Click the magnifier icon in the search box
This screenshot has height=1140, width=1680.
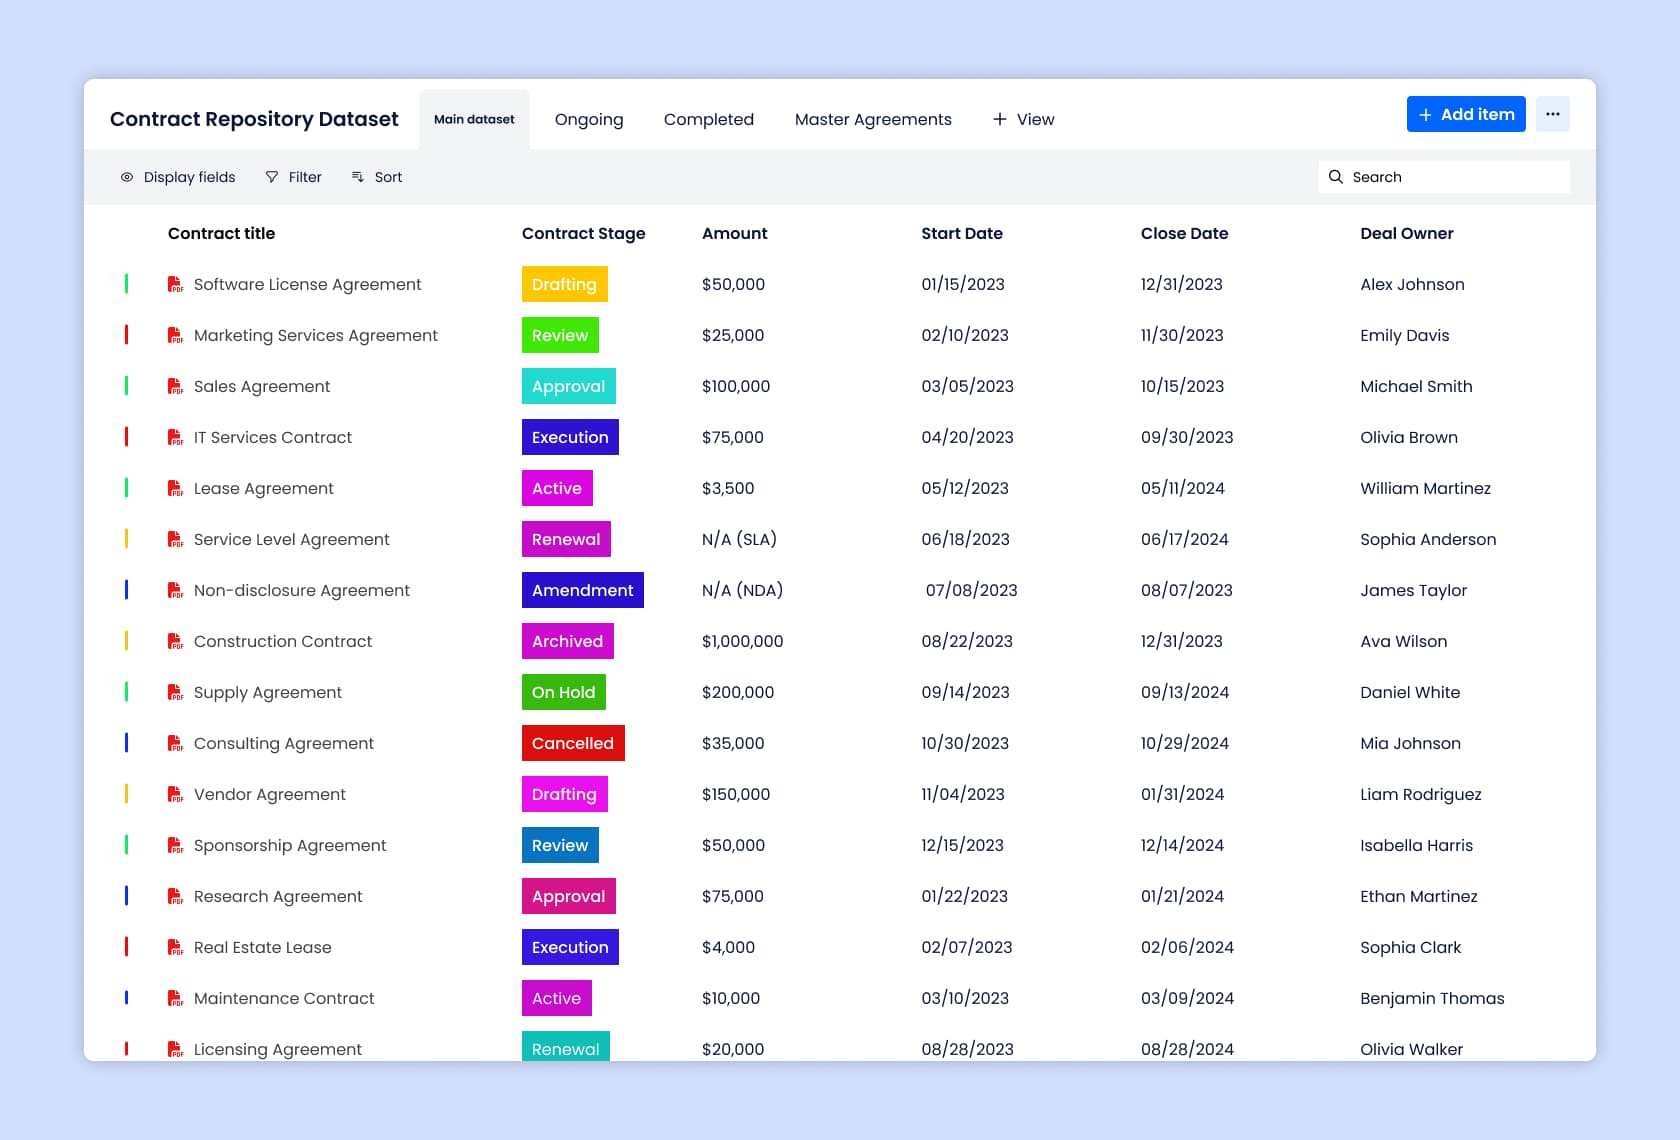(x=1335, y=177)
